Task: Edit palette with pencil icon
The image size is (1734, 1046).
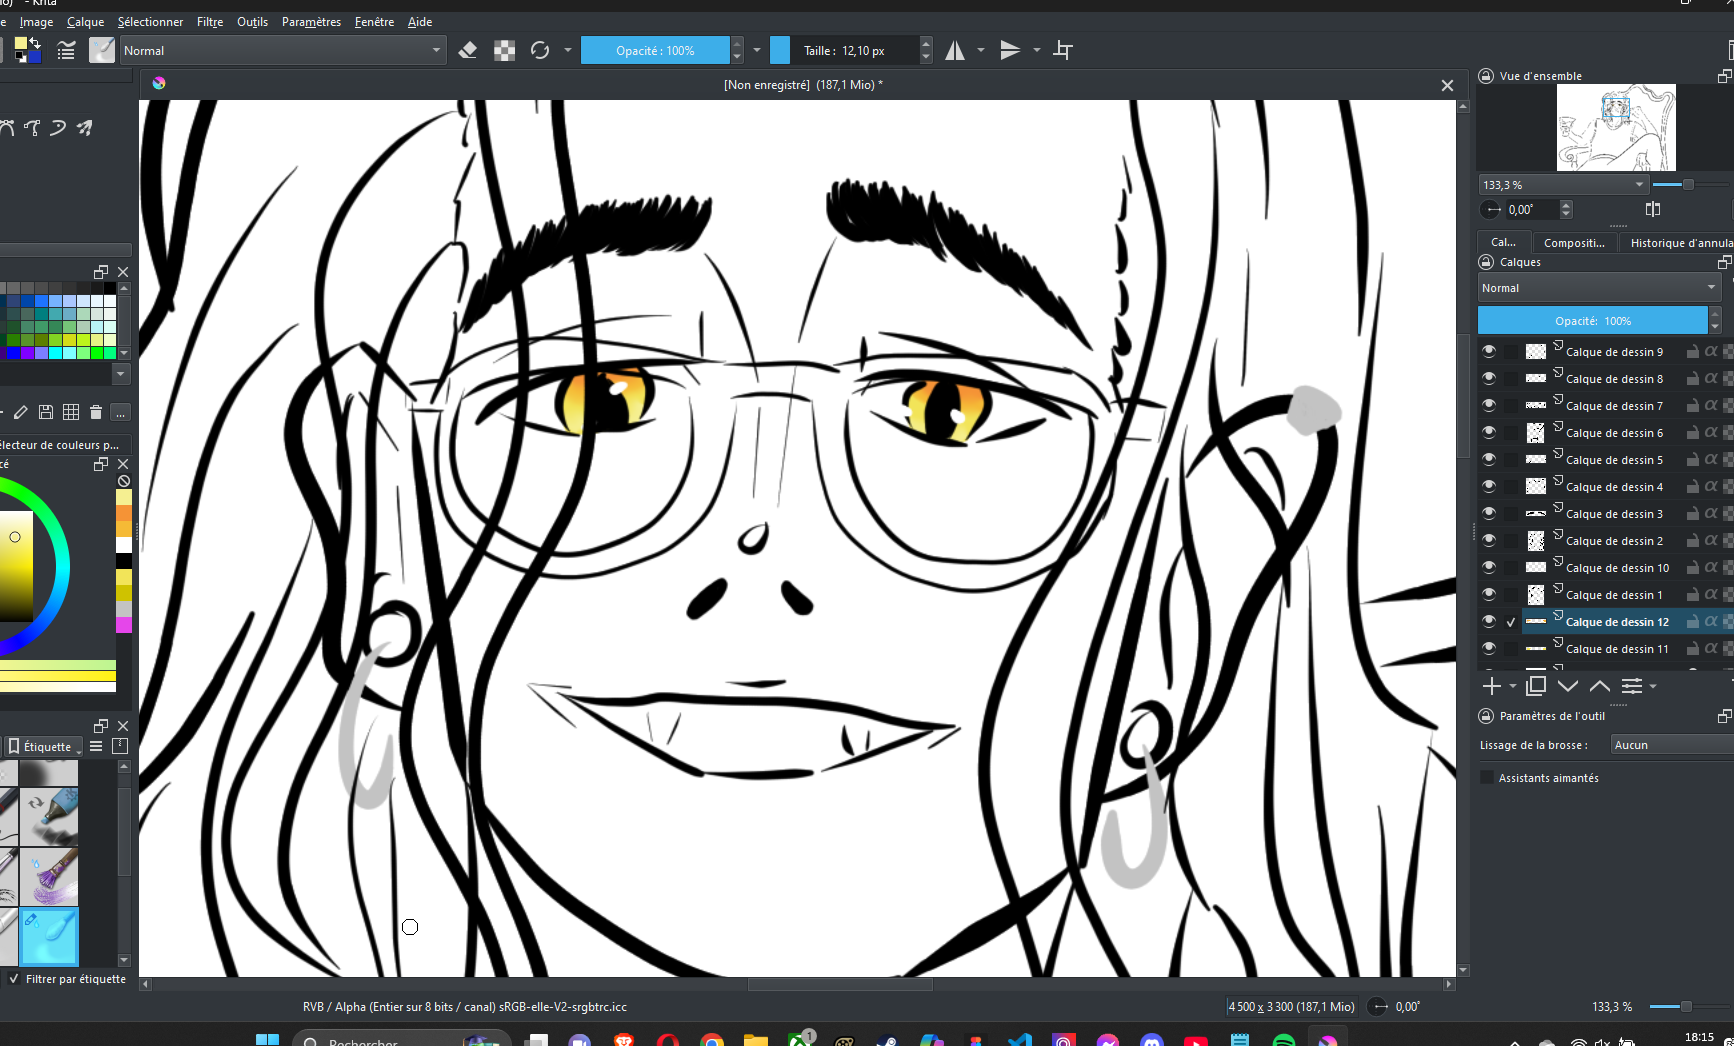Action: click(21, 412)
